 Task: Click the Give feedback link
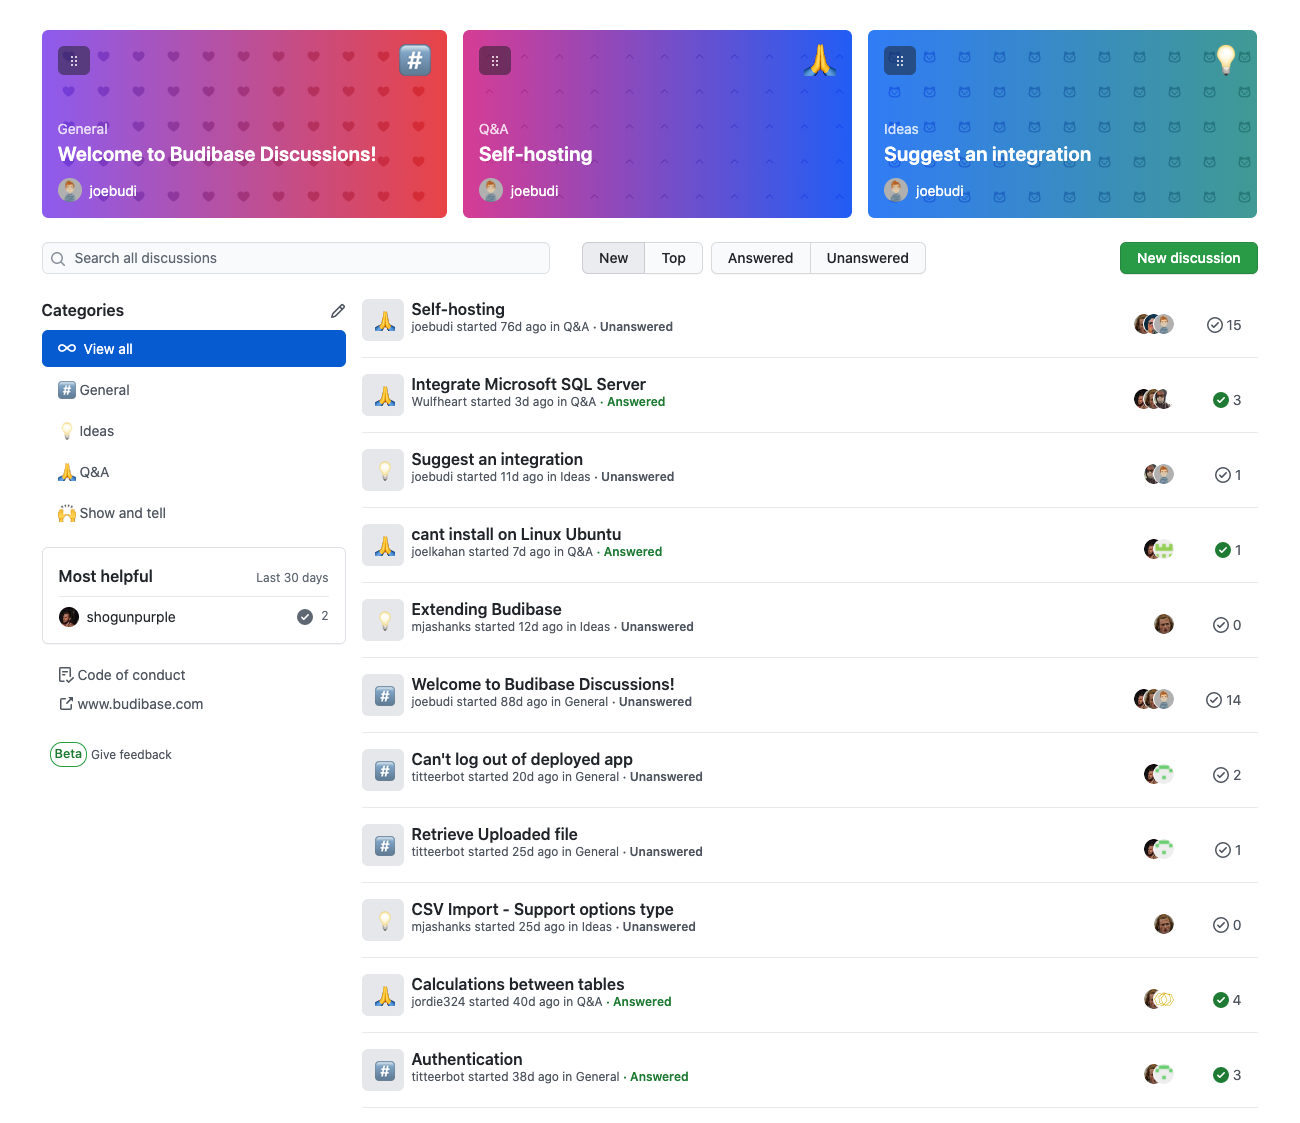tap(131, 754)
